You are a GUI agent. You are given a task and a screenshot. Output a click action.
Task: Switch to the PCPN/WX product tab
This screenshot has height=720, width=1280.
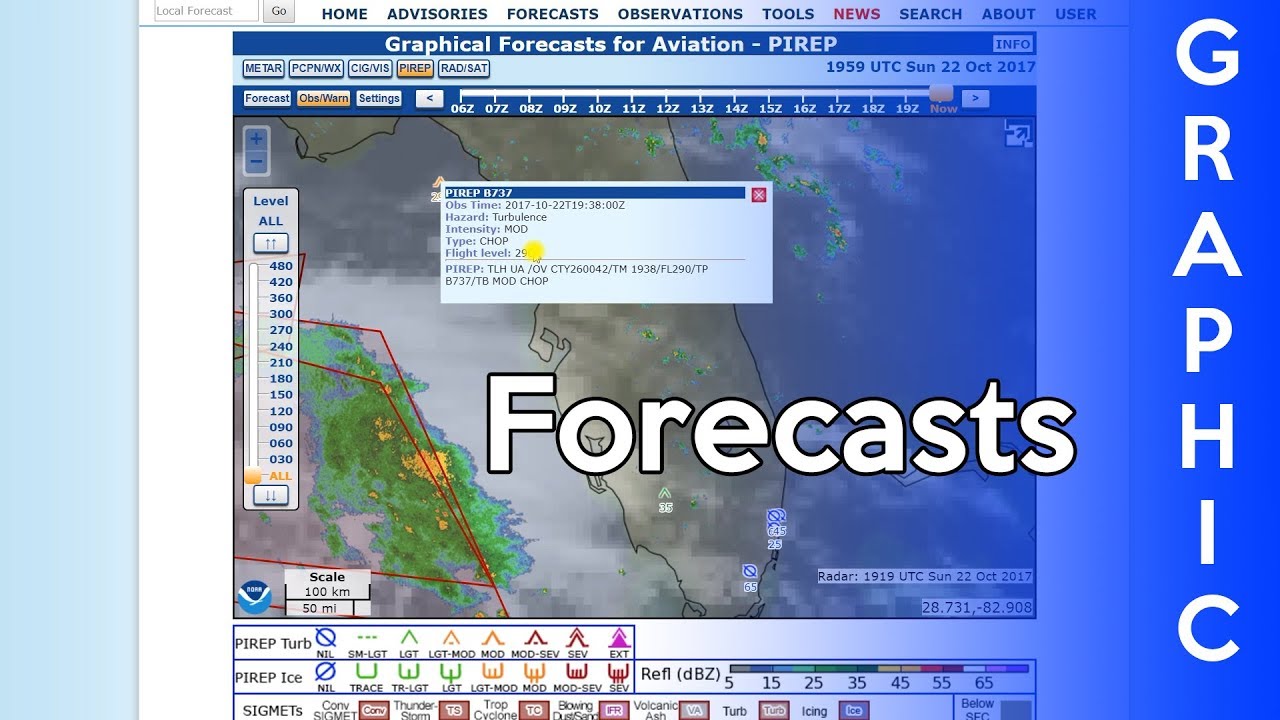coord(316,69)
